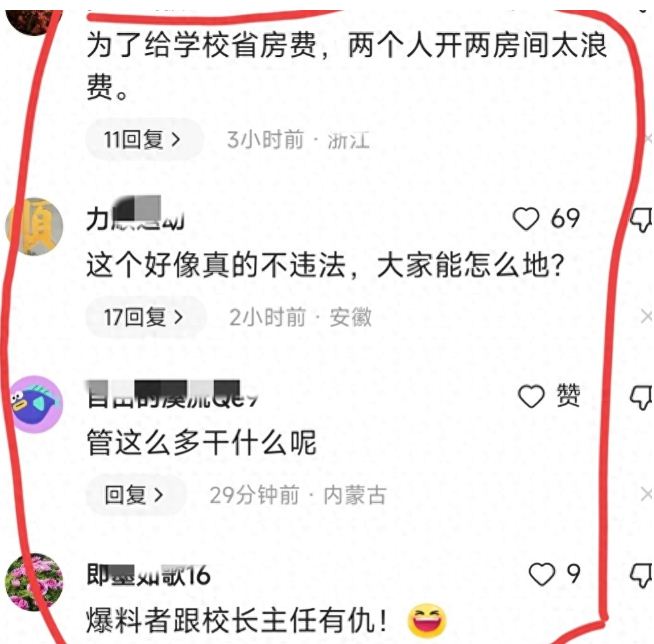Open the 回复 button under 内蒙古 comment
The height and width of the screenshot is (644, 654).
pyautogui.click(x=136, y=495)
